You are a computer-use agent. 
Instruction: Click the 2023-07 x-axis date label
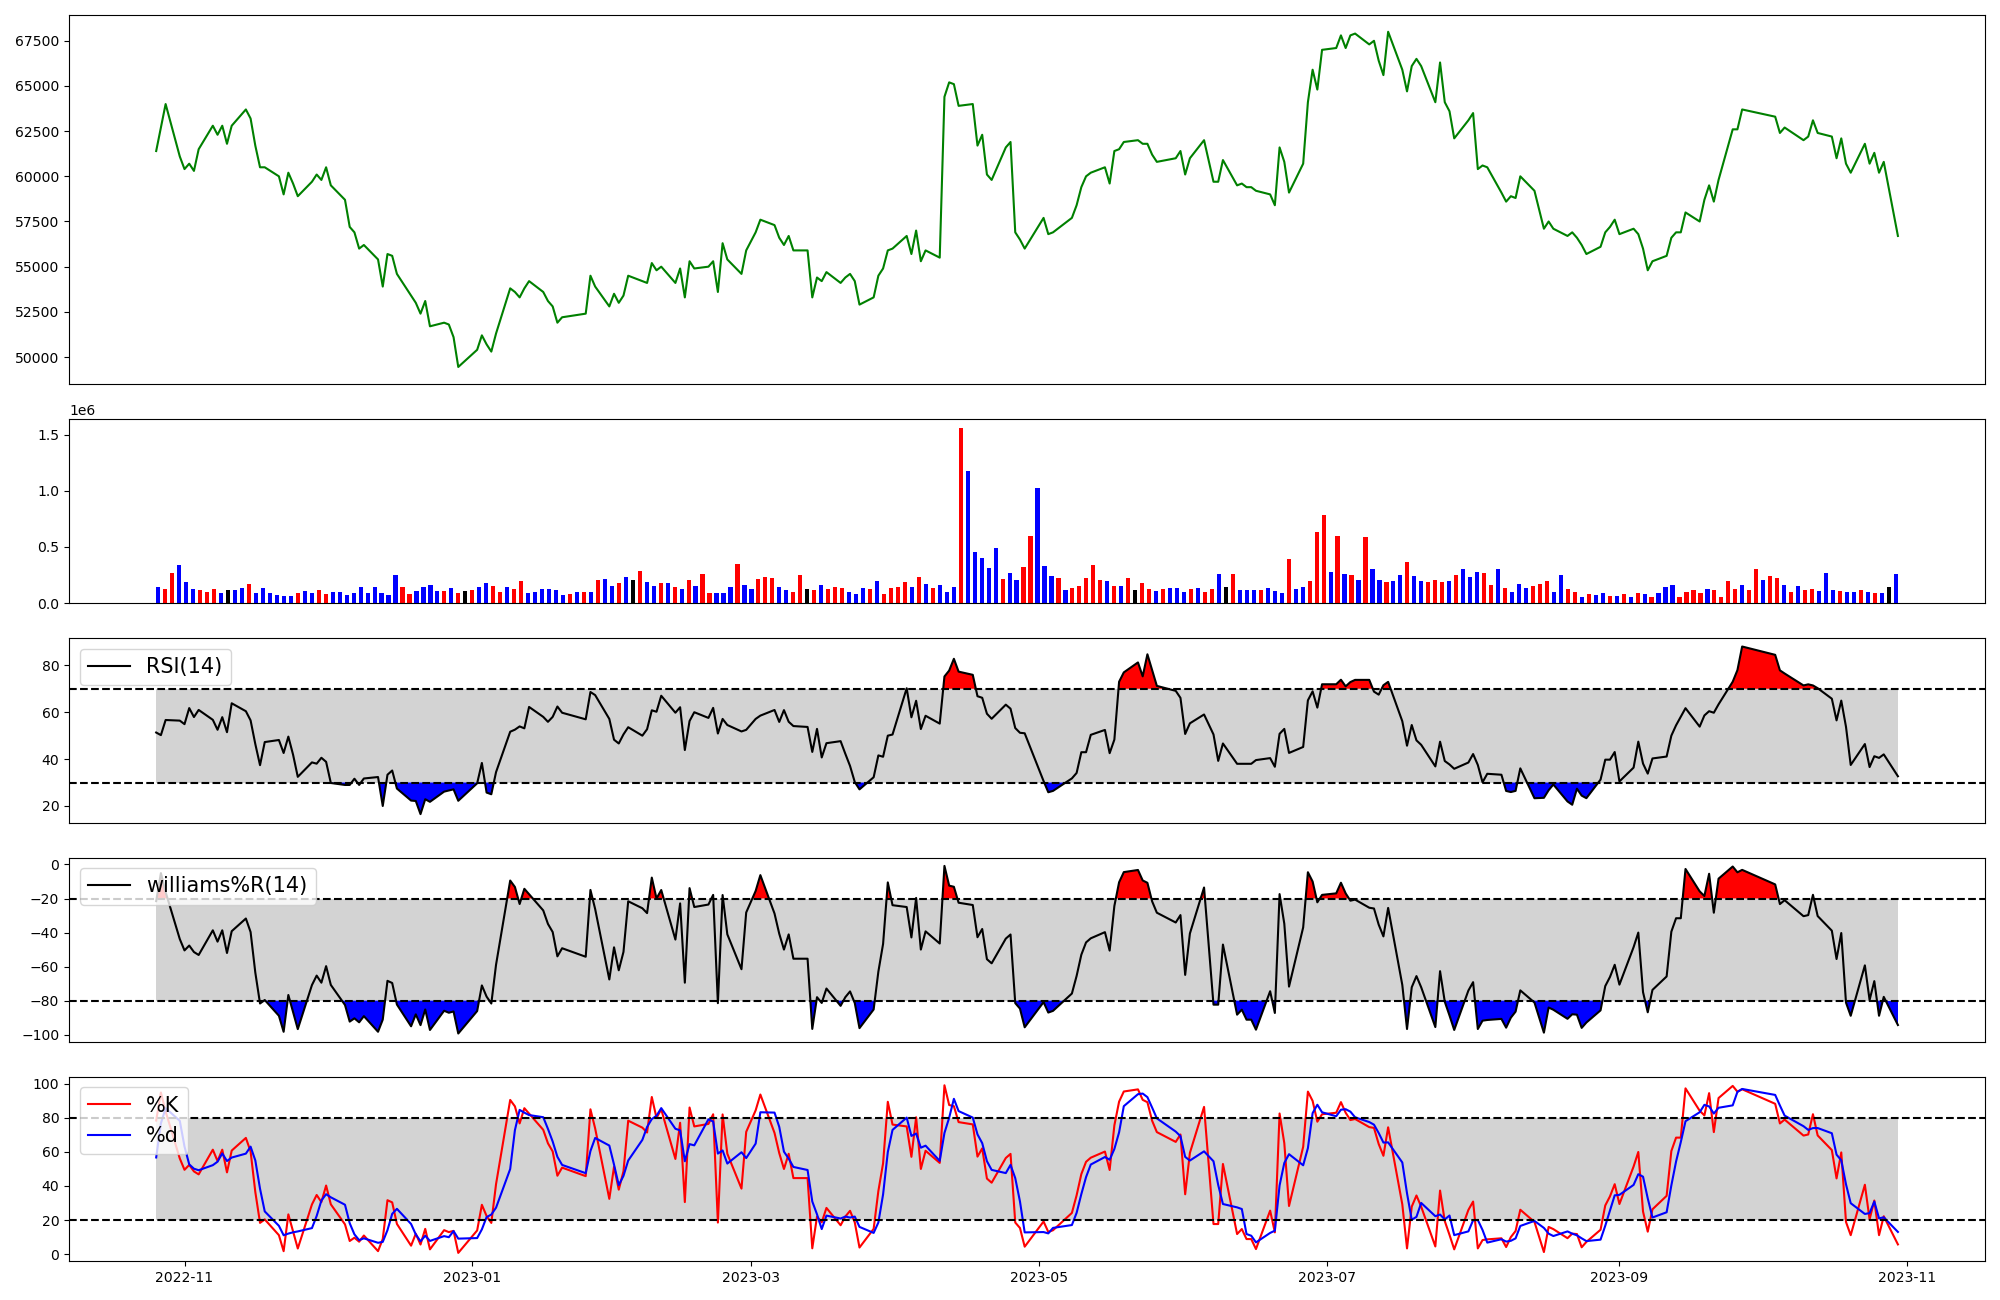click(1327, 1277)
